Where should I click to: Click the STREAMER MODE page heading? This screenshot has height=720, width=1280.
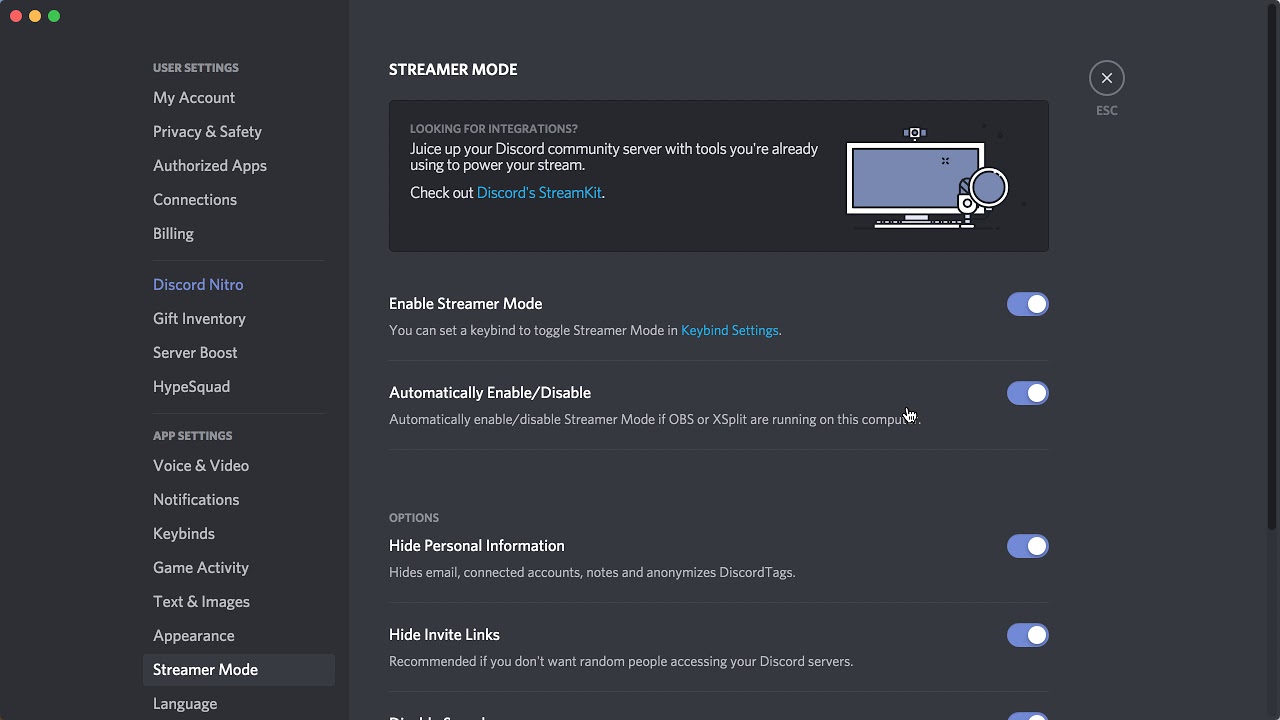click(x=453, y=70)
